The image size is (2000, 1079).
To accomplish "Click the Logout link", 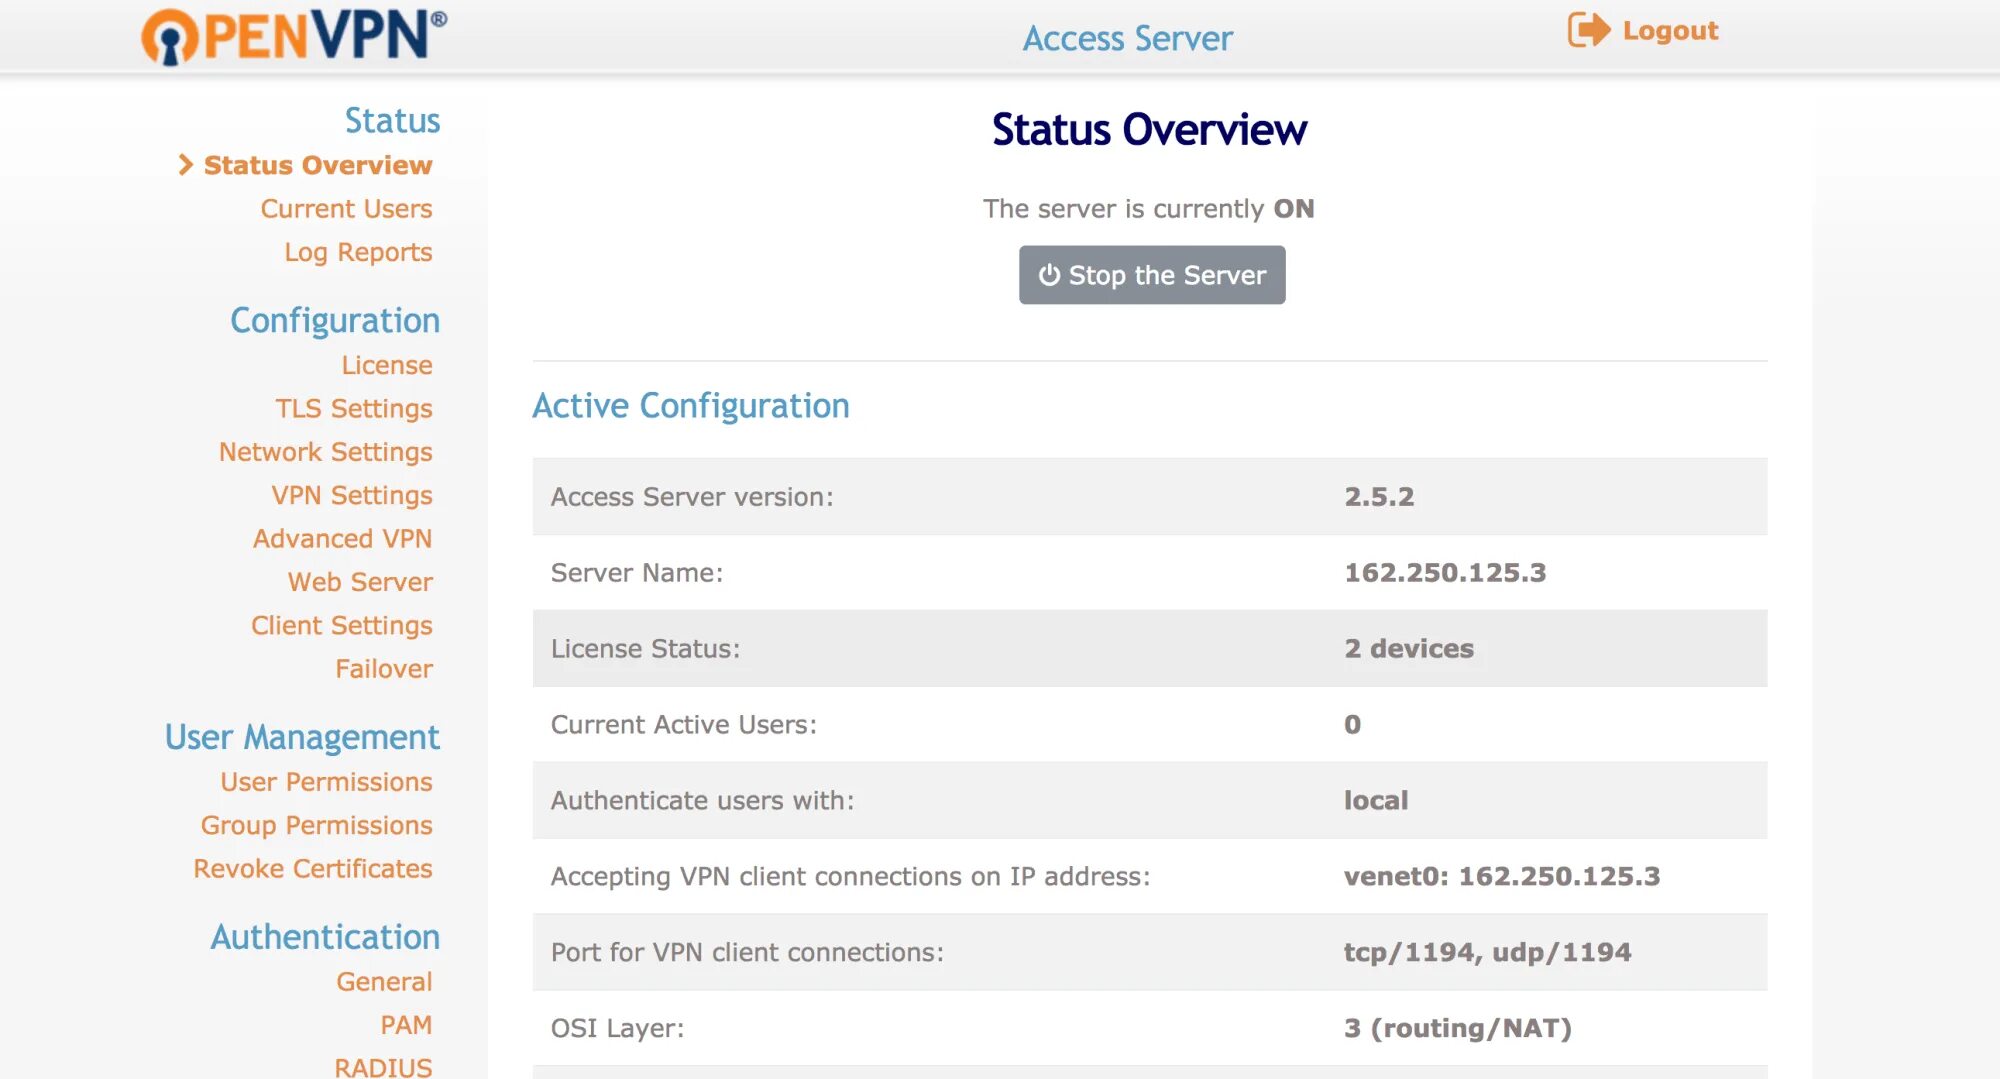I will click(1670, 31).
